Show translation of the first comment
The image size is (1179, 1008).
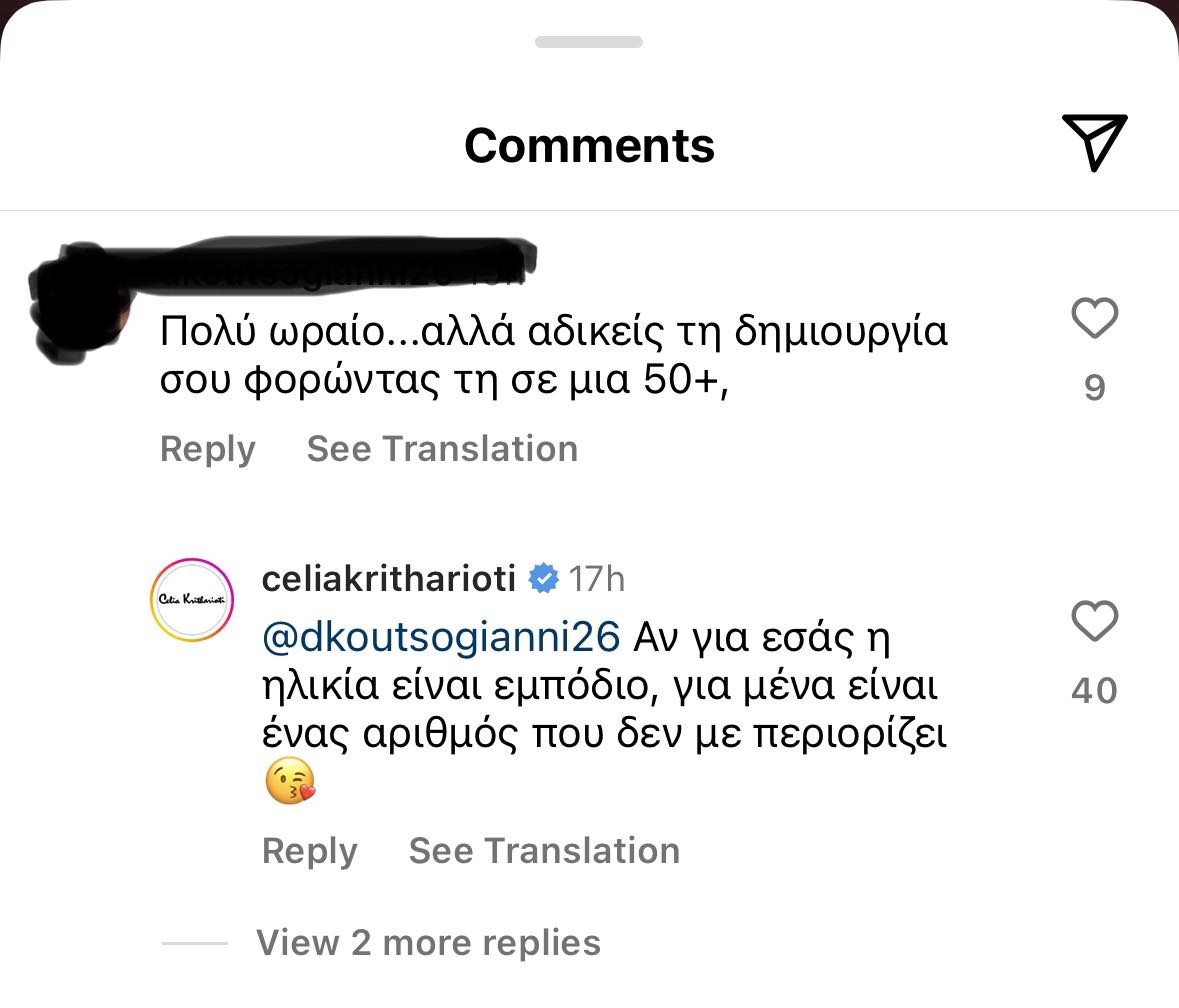(x=442, y=449)
